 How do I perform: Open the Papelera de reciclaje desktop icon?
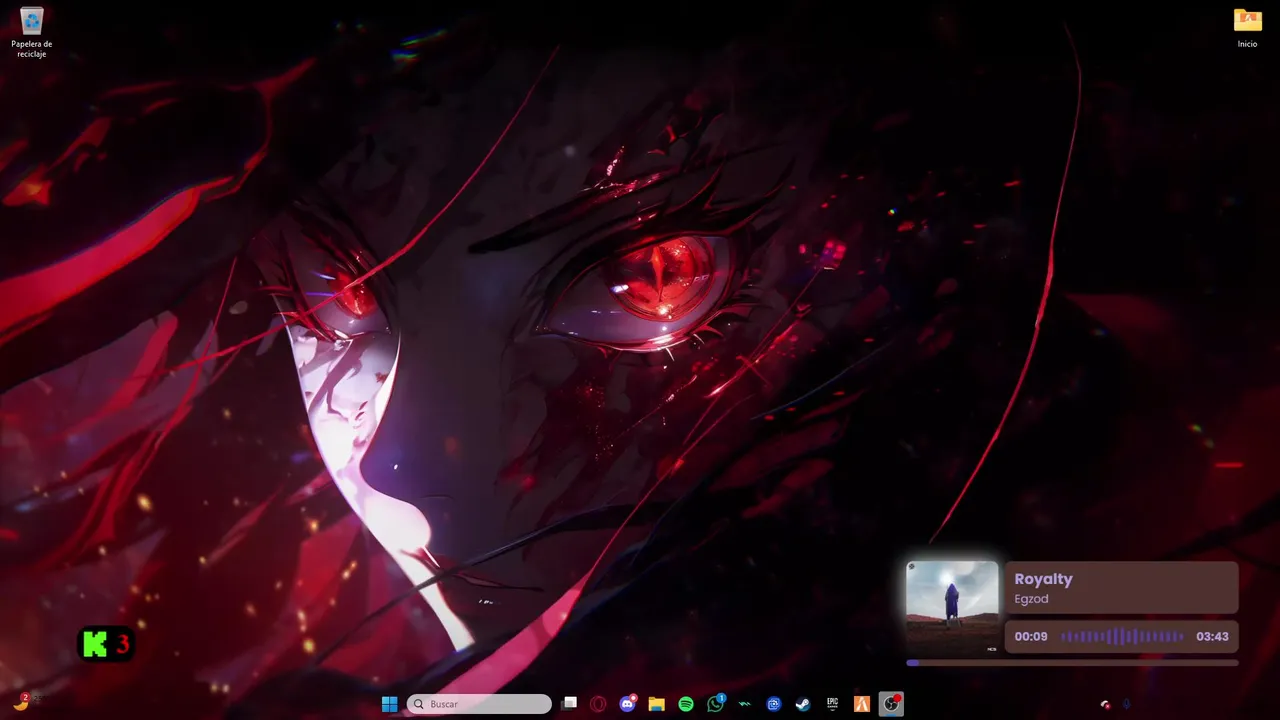[x=31, y=31]
